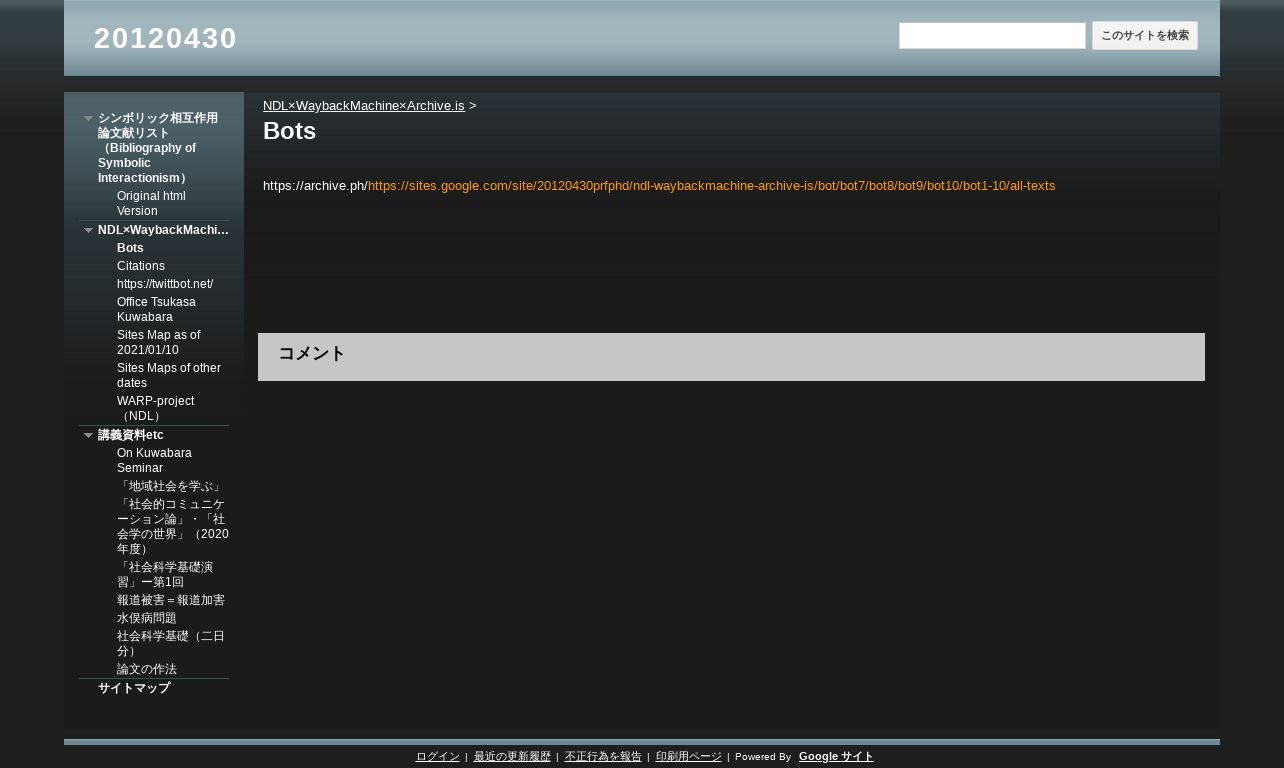Open NDL×WaybackMachine×Archive.is breadcrumb link
The height and width of the screenshot is (768, 1284).
click(363, 106)
